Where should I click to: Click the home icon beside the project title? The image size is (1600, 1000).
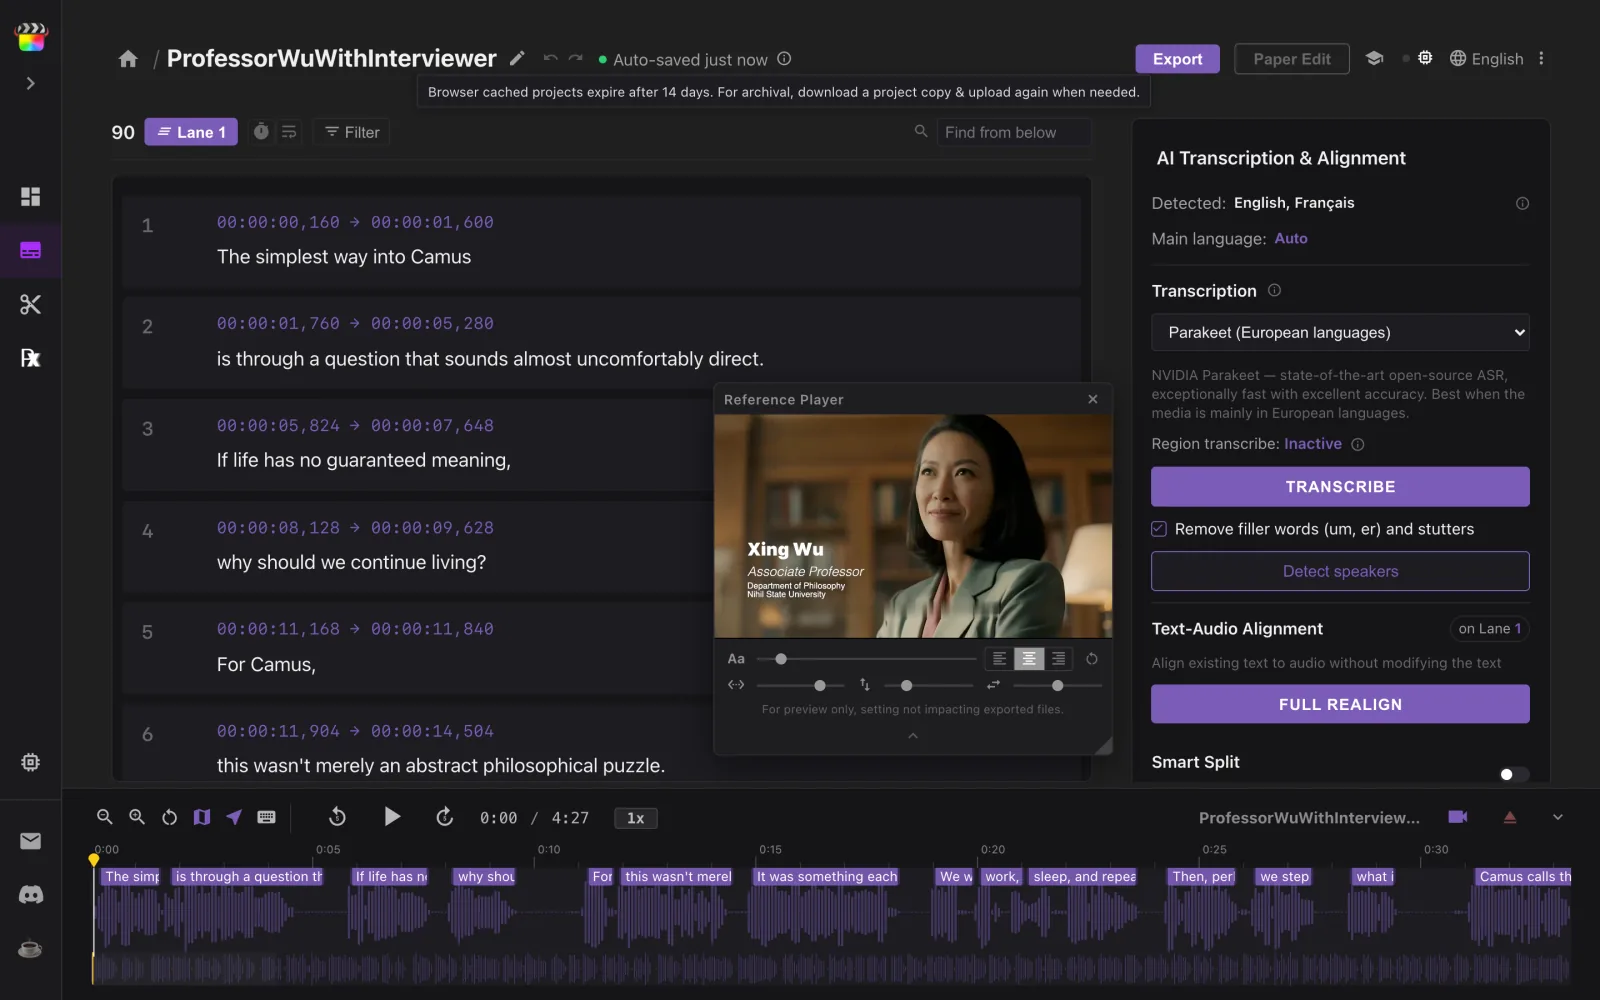tap(128, 59)
